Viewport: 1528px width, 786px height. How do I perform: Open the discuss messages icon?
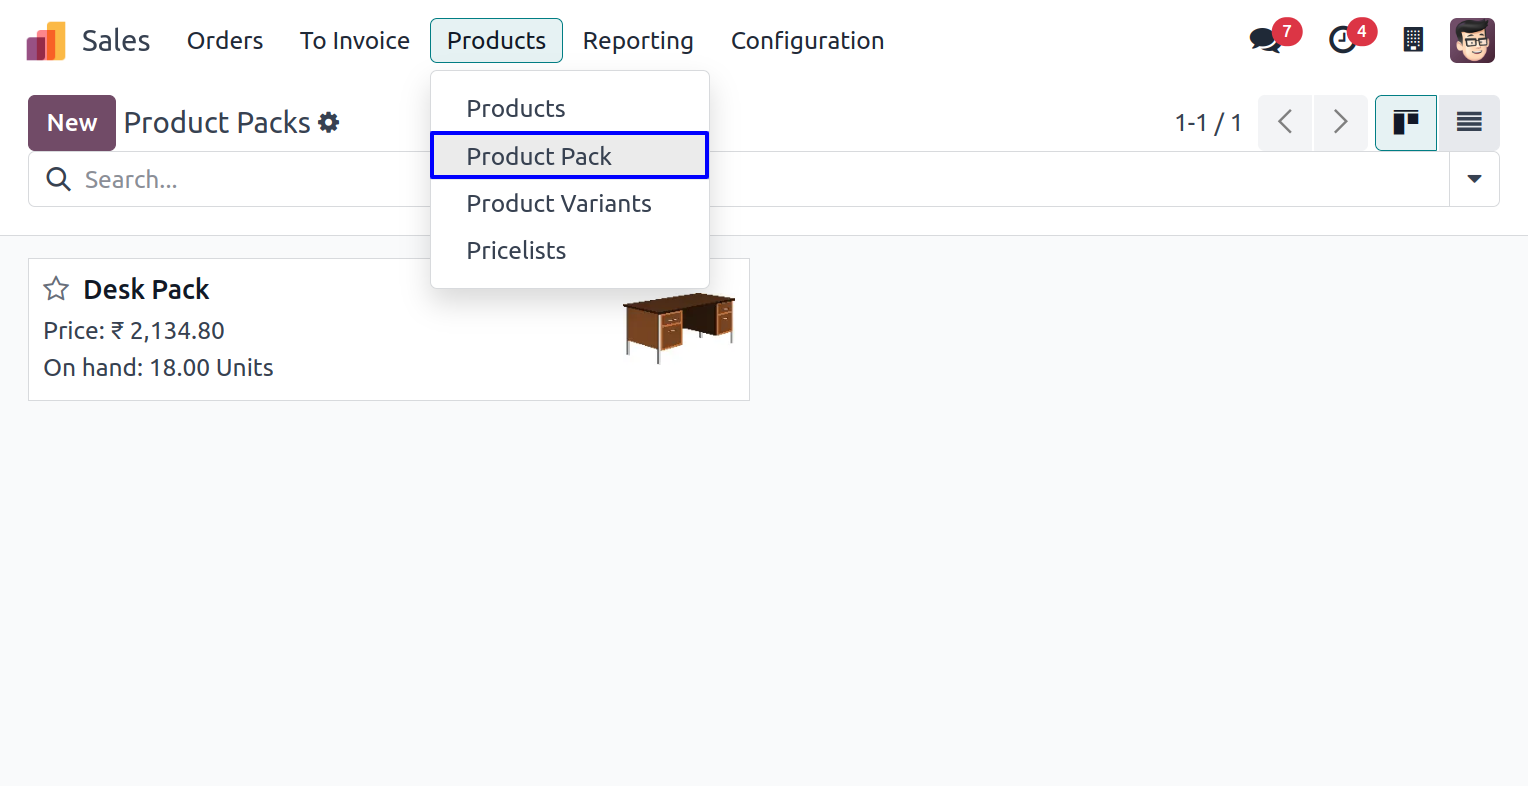pos(1265,40)
